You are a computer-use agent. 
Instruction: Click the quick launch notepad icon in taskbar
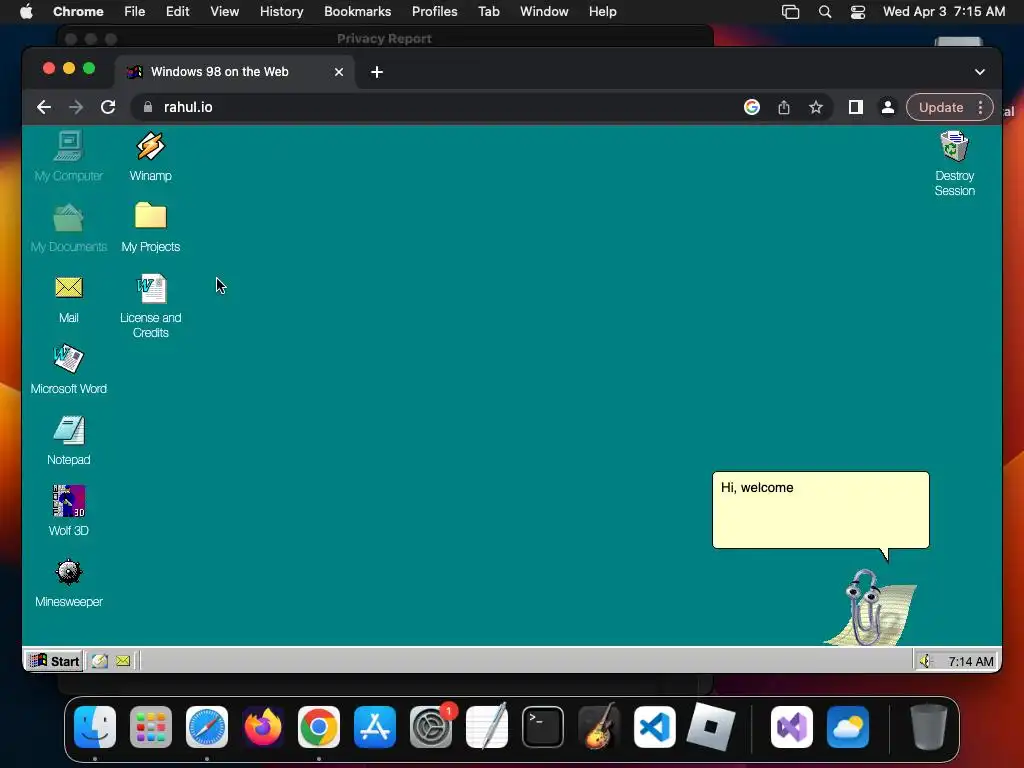click(99, 661)
